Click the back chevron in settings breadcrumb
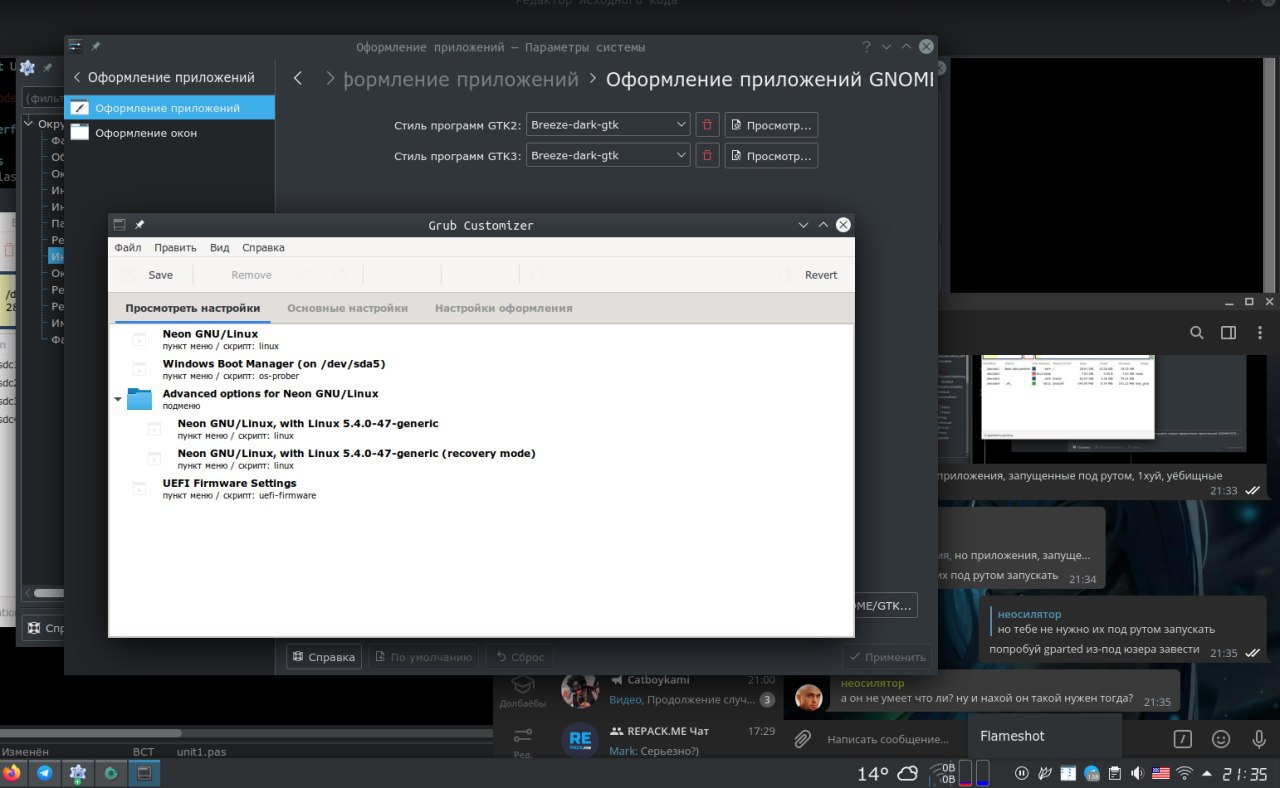The image size is (1280, 788). (x=298, y=78)
